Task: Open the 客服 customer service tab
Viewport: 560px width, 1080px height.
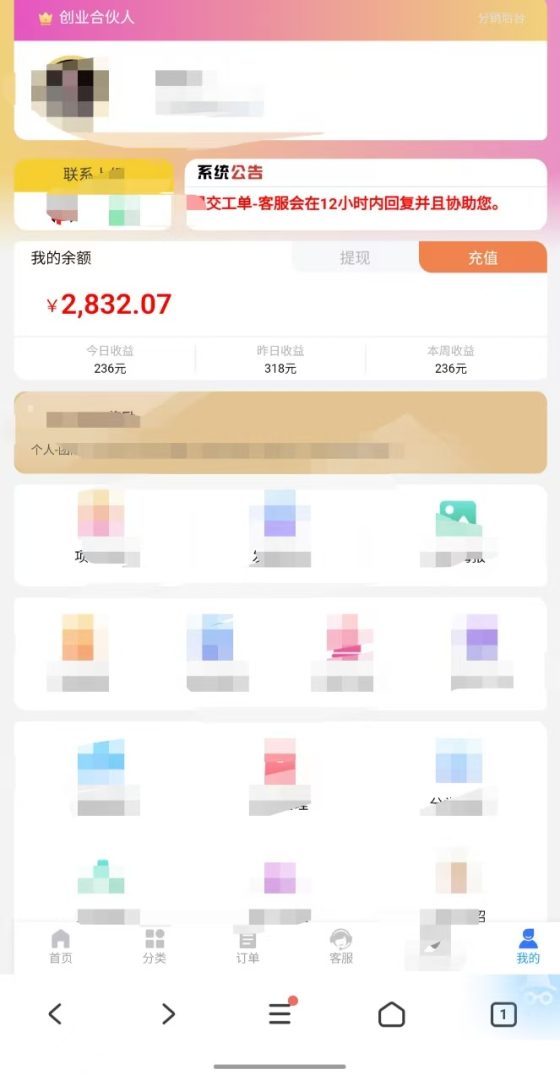Action: tap(341, 946)
